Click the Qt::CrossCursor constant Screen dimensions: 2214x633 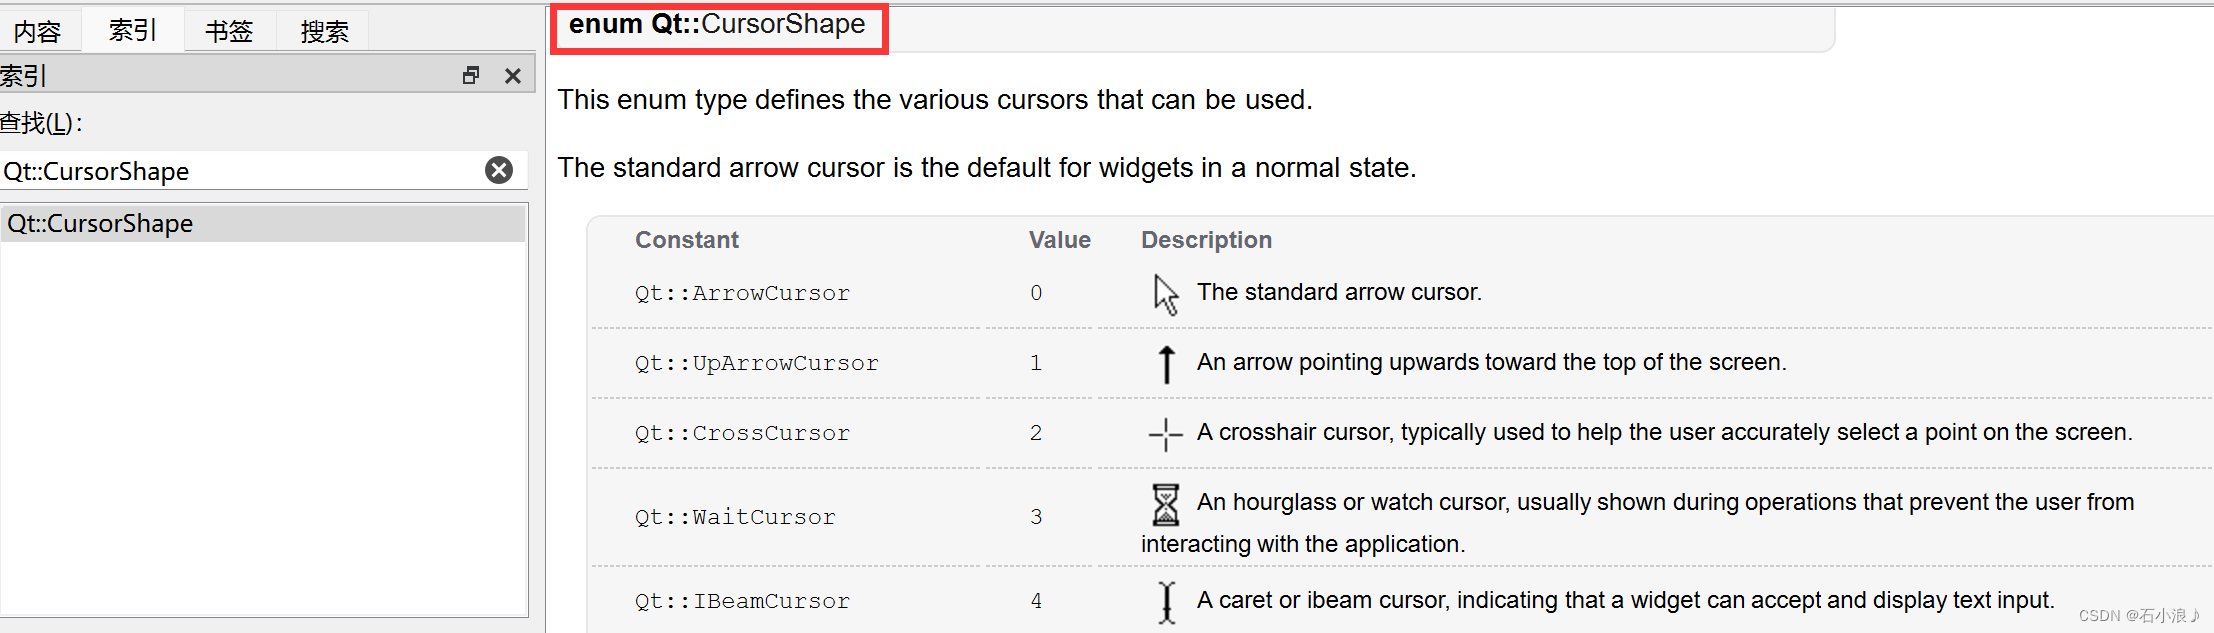pos(742,433)
